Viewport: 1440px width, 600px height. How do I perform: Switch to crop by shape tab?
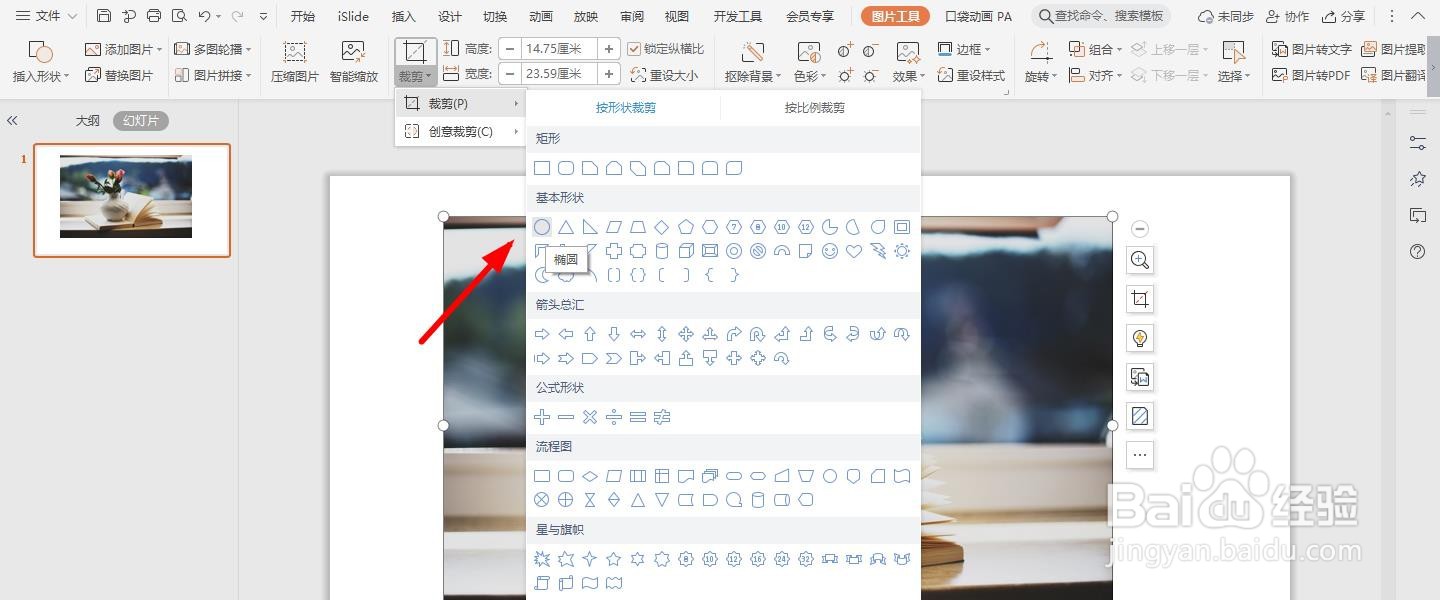click(x=626, y=107)
